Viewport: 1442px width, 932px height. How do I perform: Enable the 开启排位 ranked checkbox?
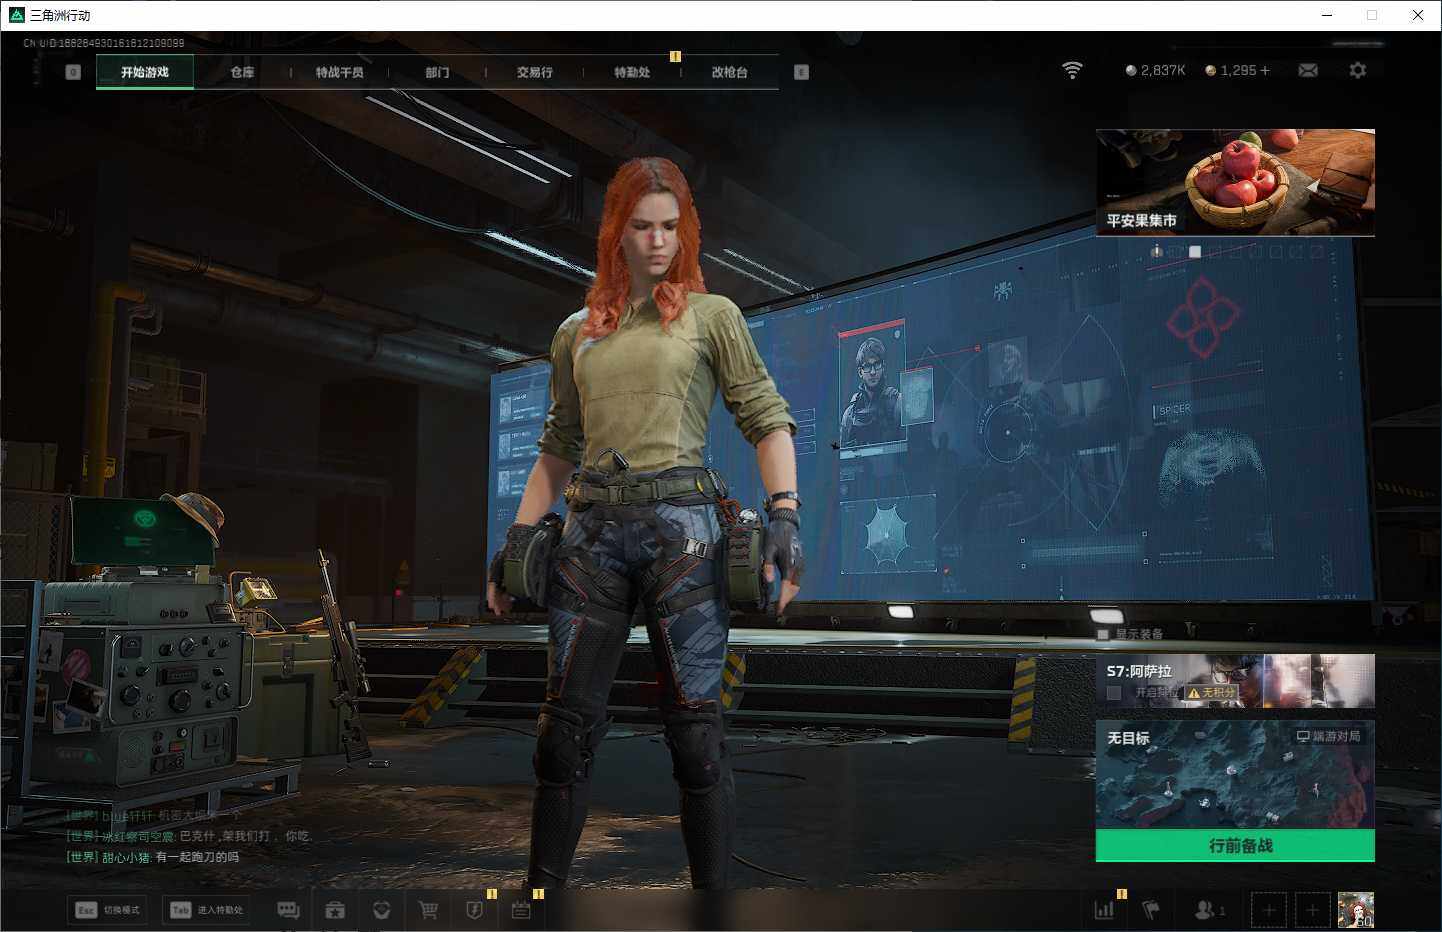[1114, 693]
